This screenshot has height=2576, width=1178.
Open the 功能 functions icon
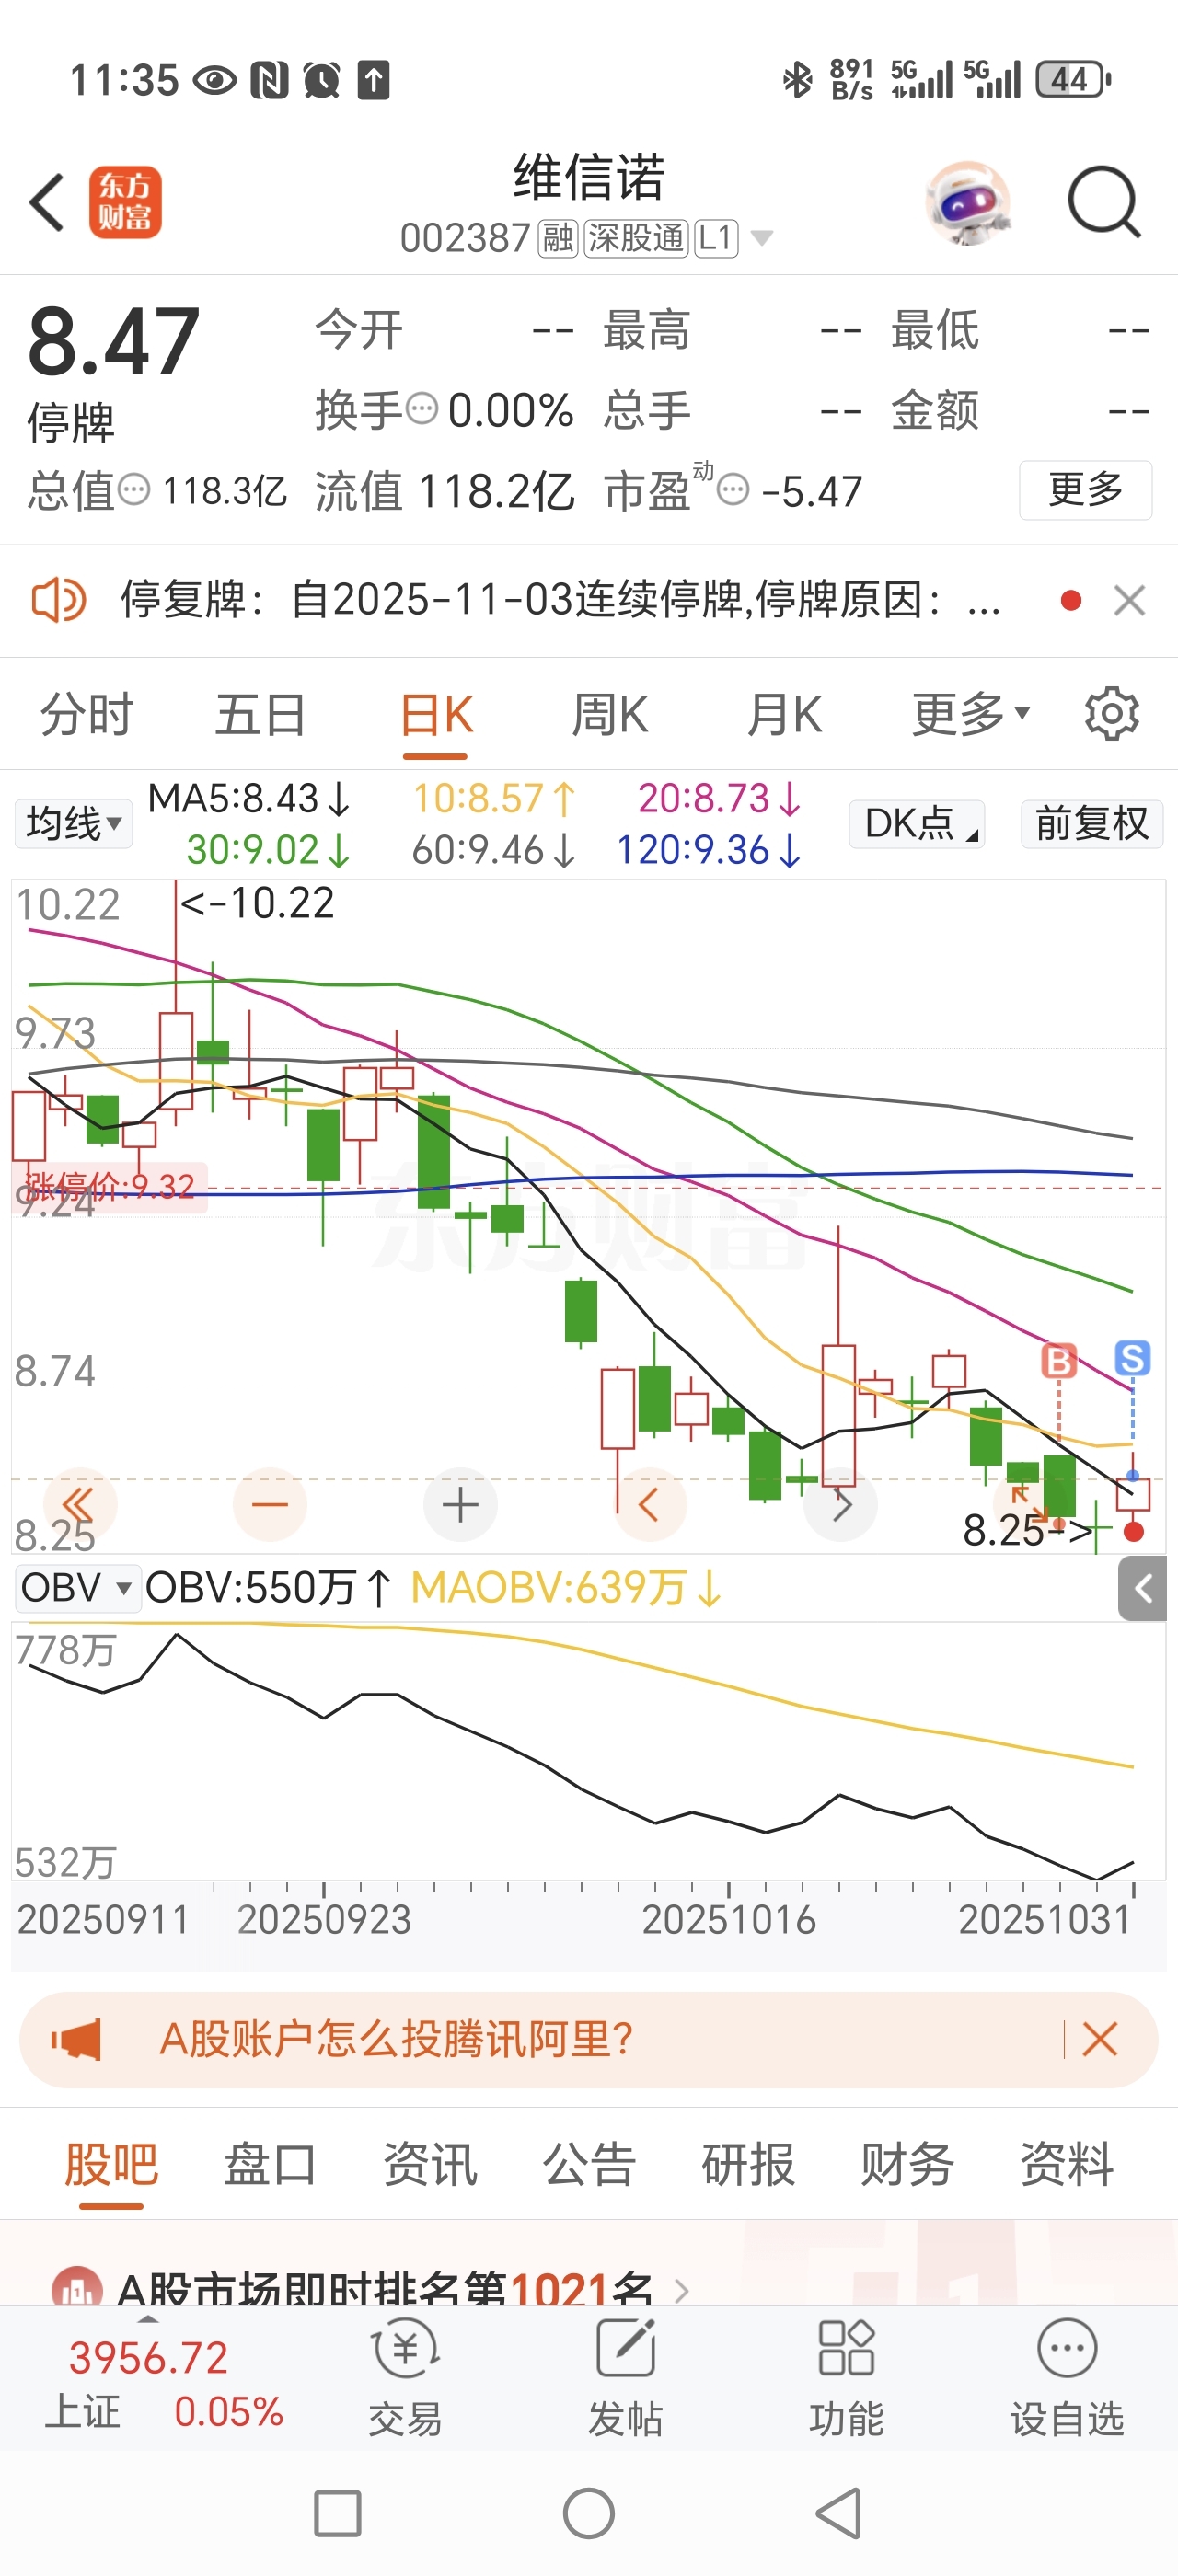pyautogui.click(x=846, y=2378)
